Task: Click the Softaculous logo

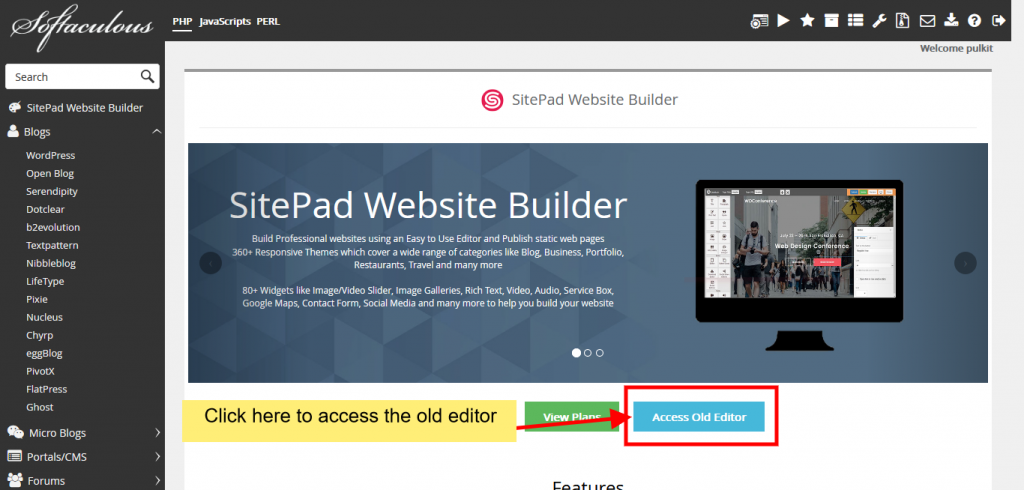Action: point(82,26)
